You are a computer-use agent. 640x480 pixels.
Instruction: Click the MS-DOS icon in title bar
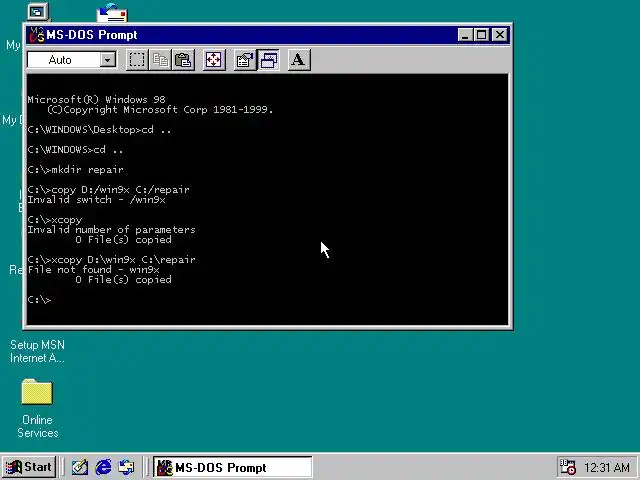[37, 35]
